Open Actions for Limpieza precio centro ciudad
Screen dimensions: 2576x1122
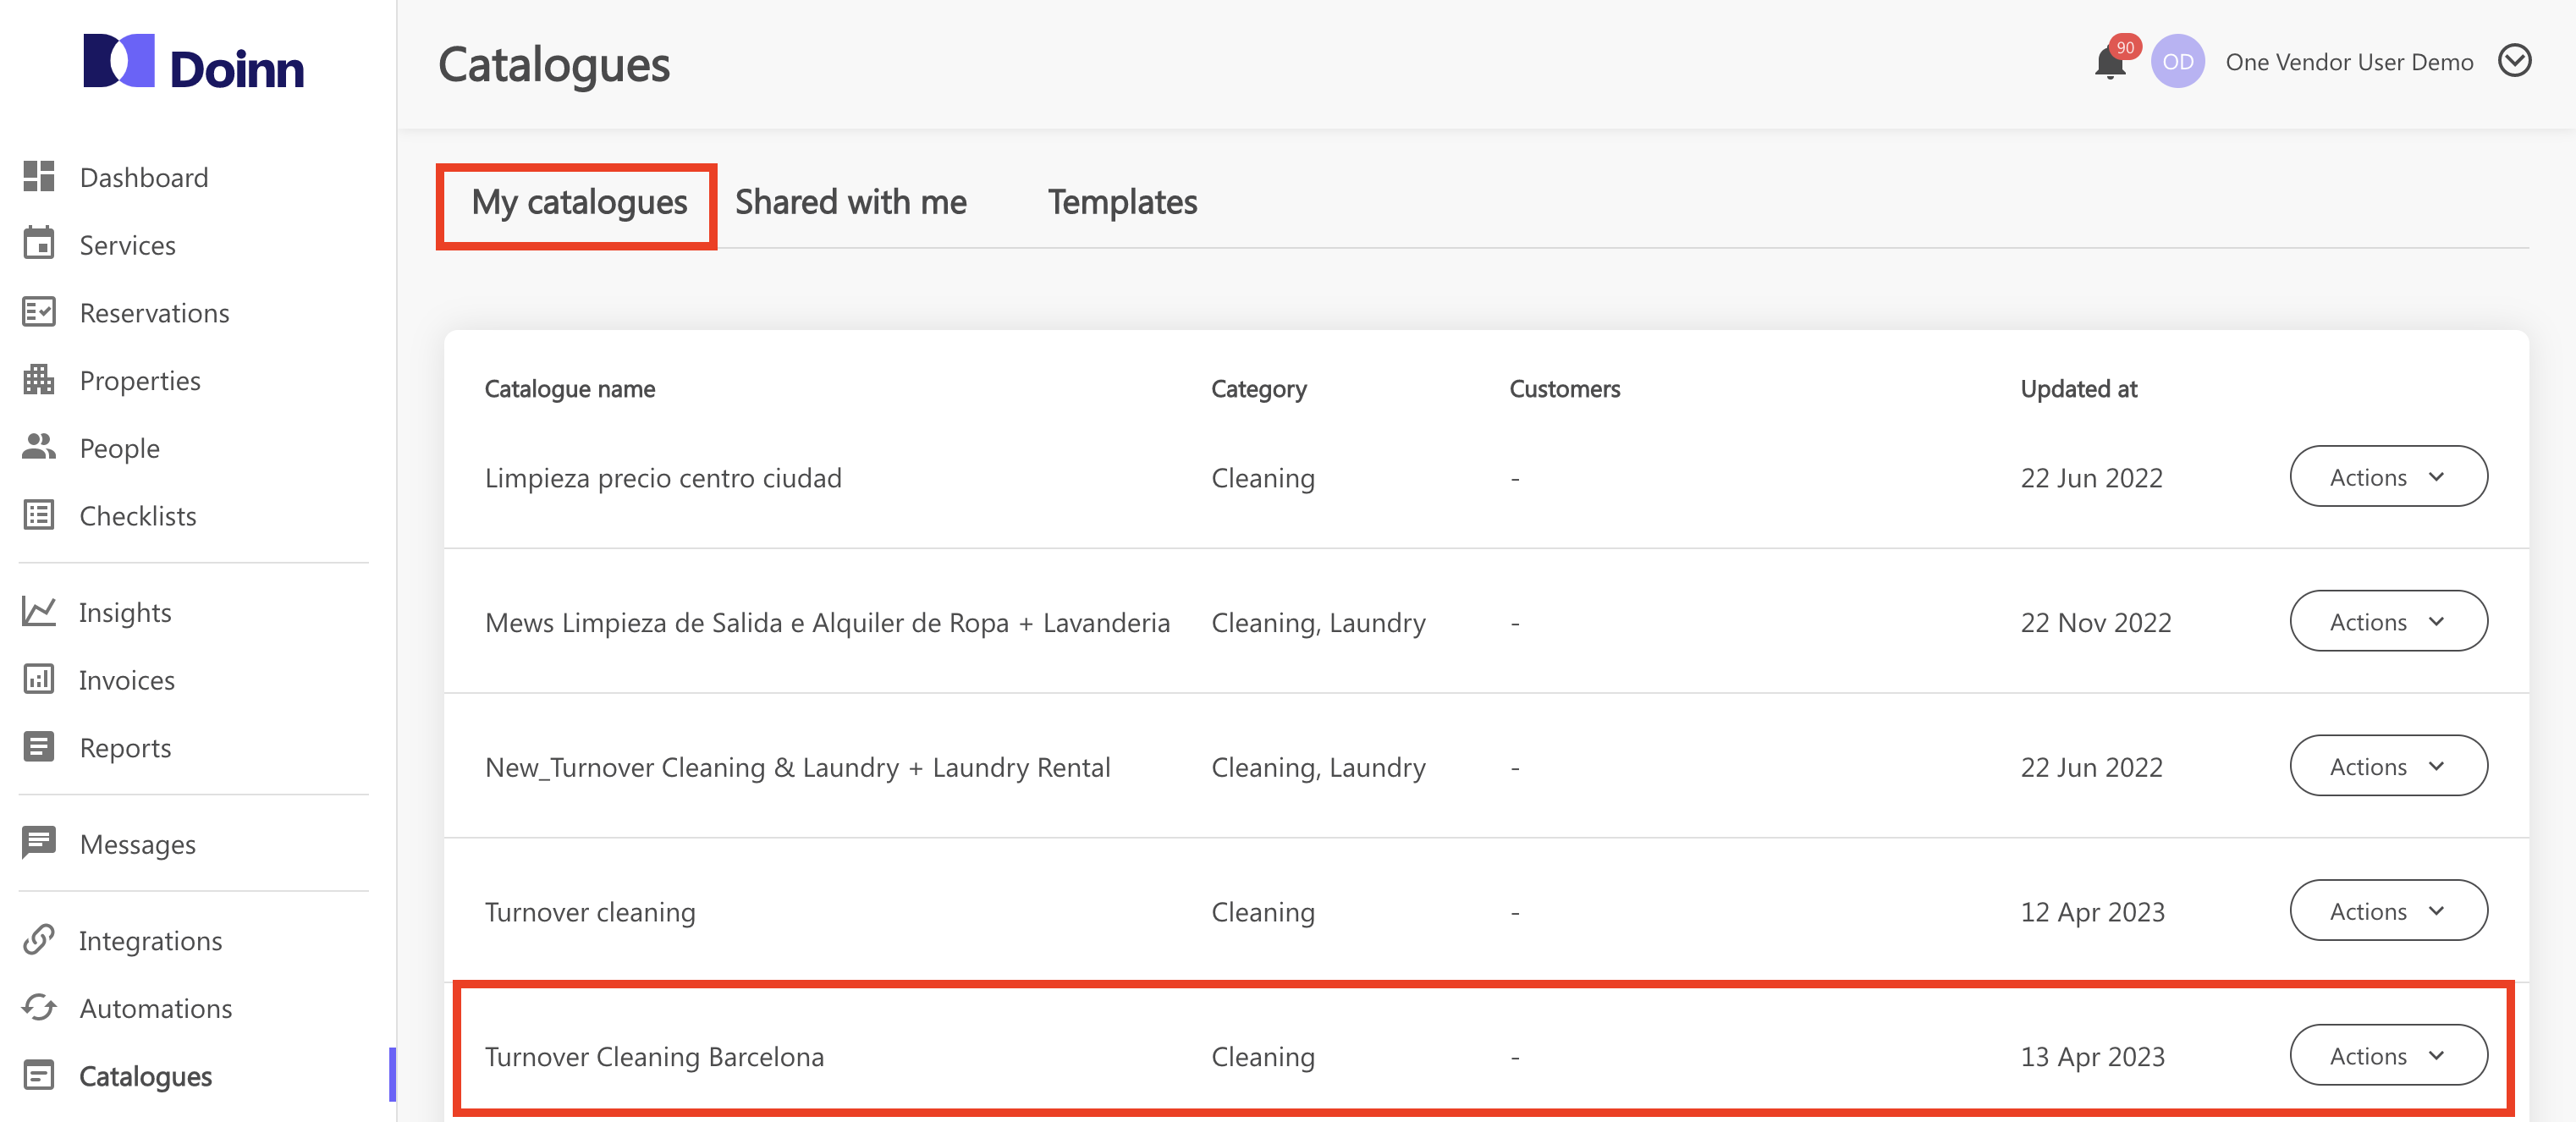2388,476
